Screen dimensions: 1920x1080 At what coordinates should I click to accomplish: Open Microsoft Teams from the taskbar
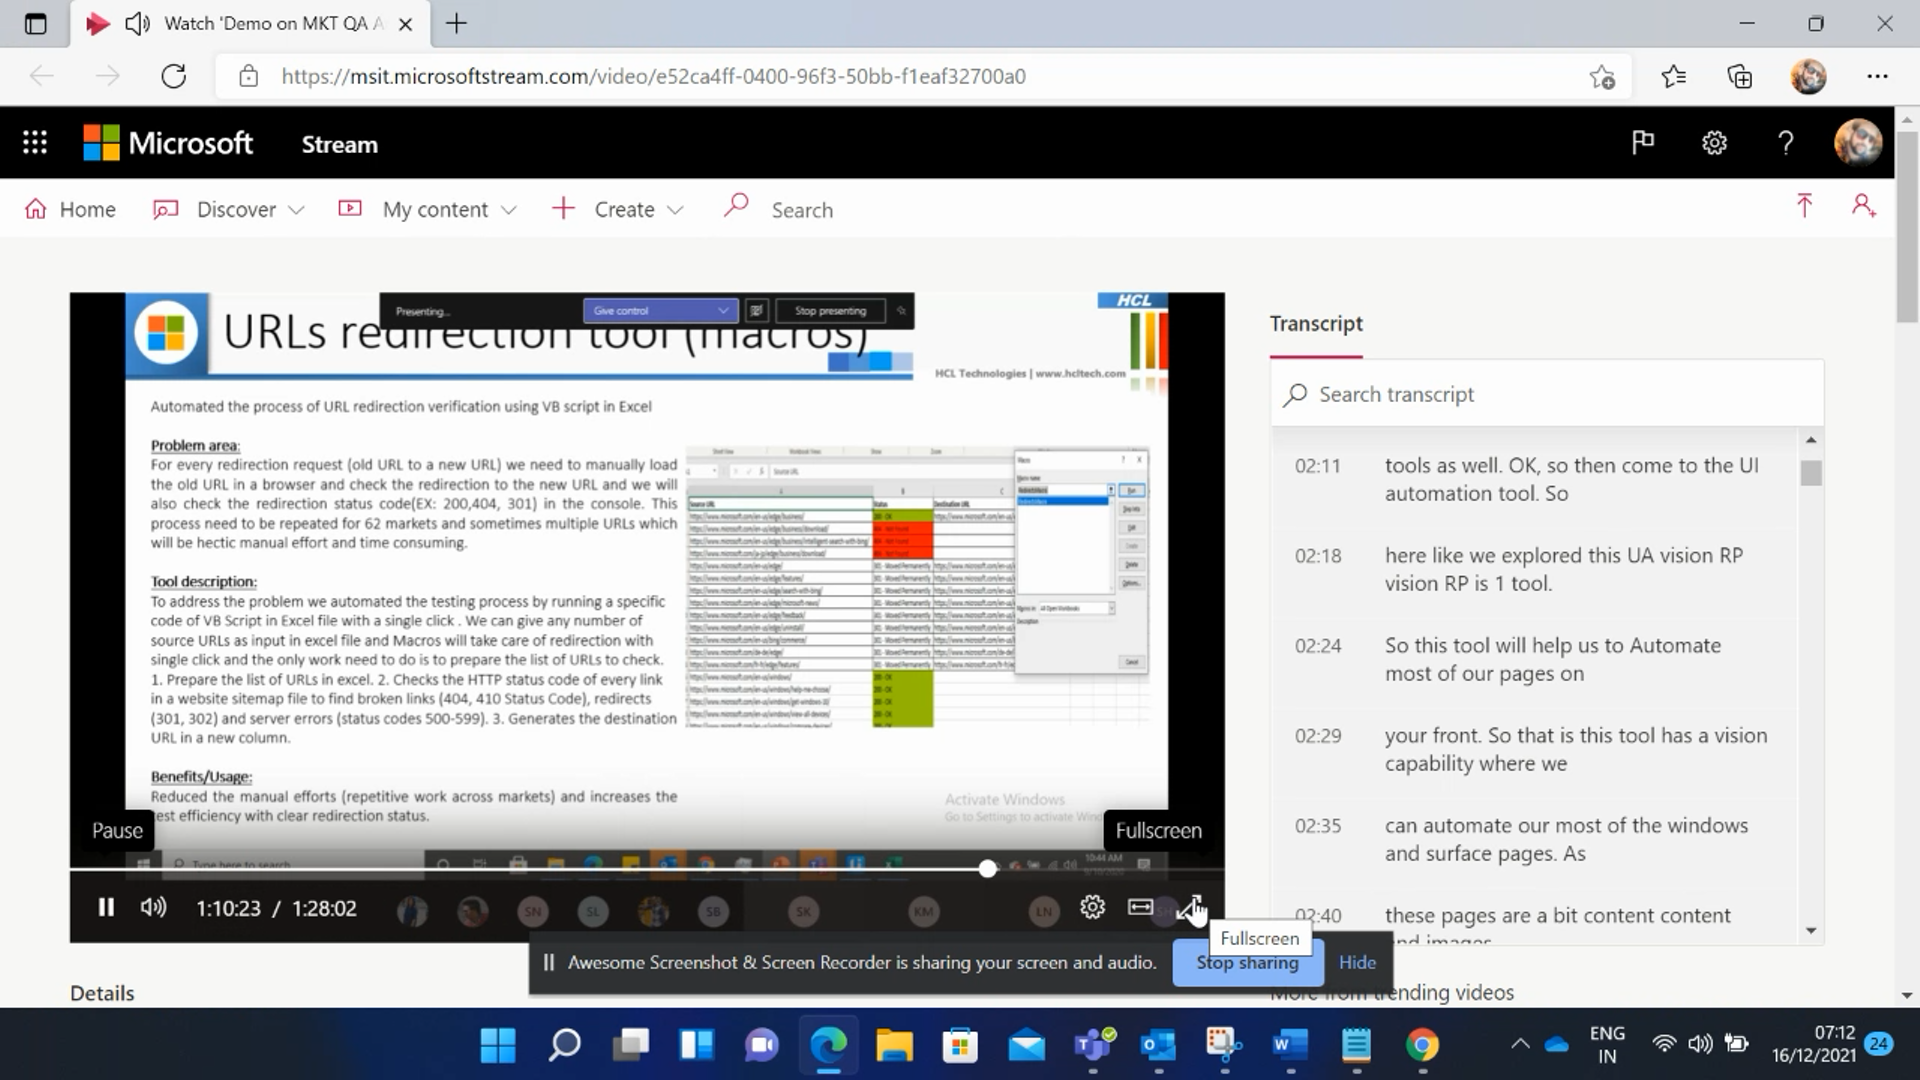tap(1093, 1045)
